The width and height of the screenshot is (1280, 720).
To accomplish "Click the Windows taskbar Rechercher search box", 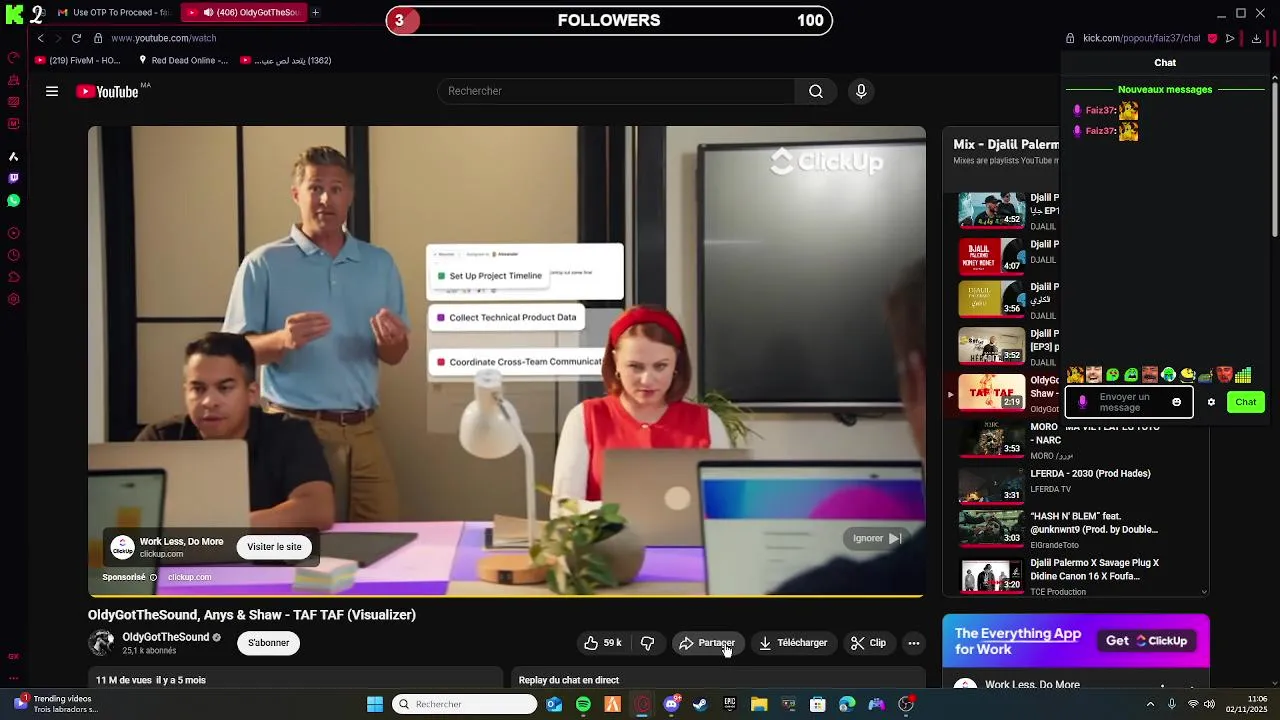I will pyautogui.click(x=464, y=704).
